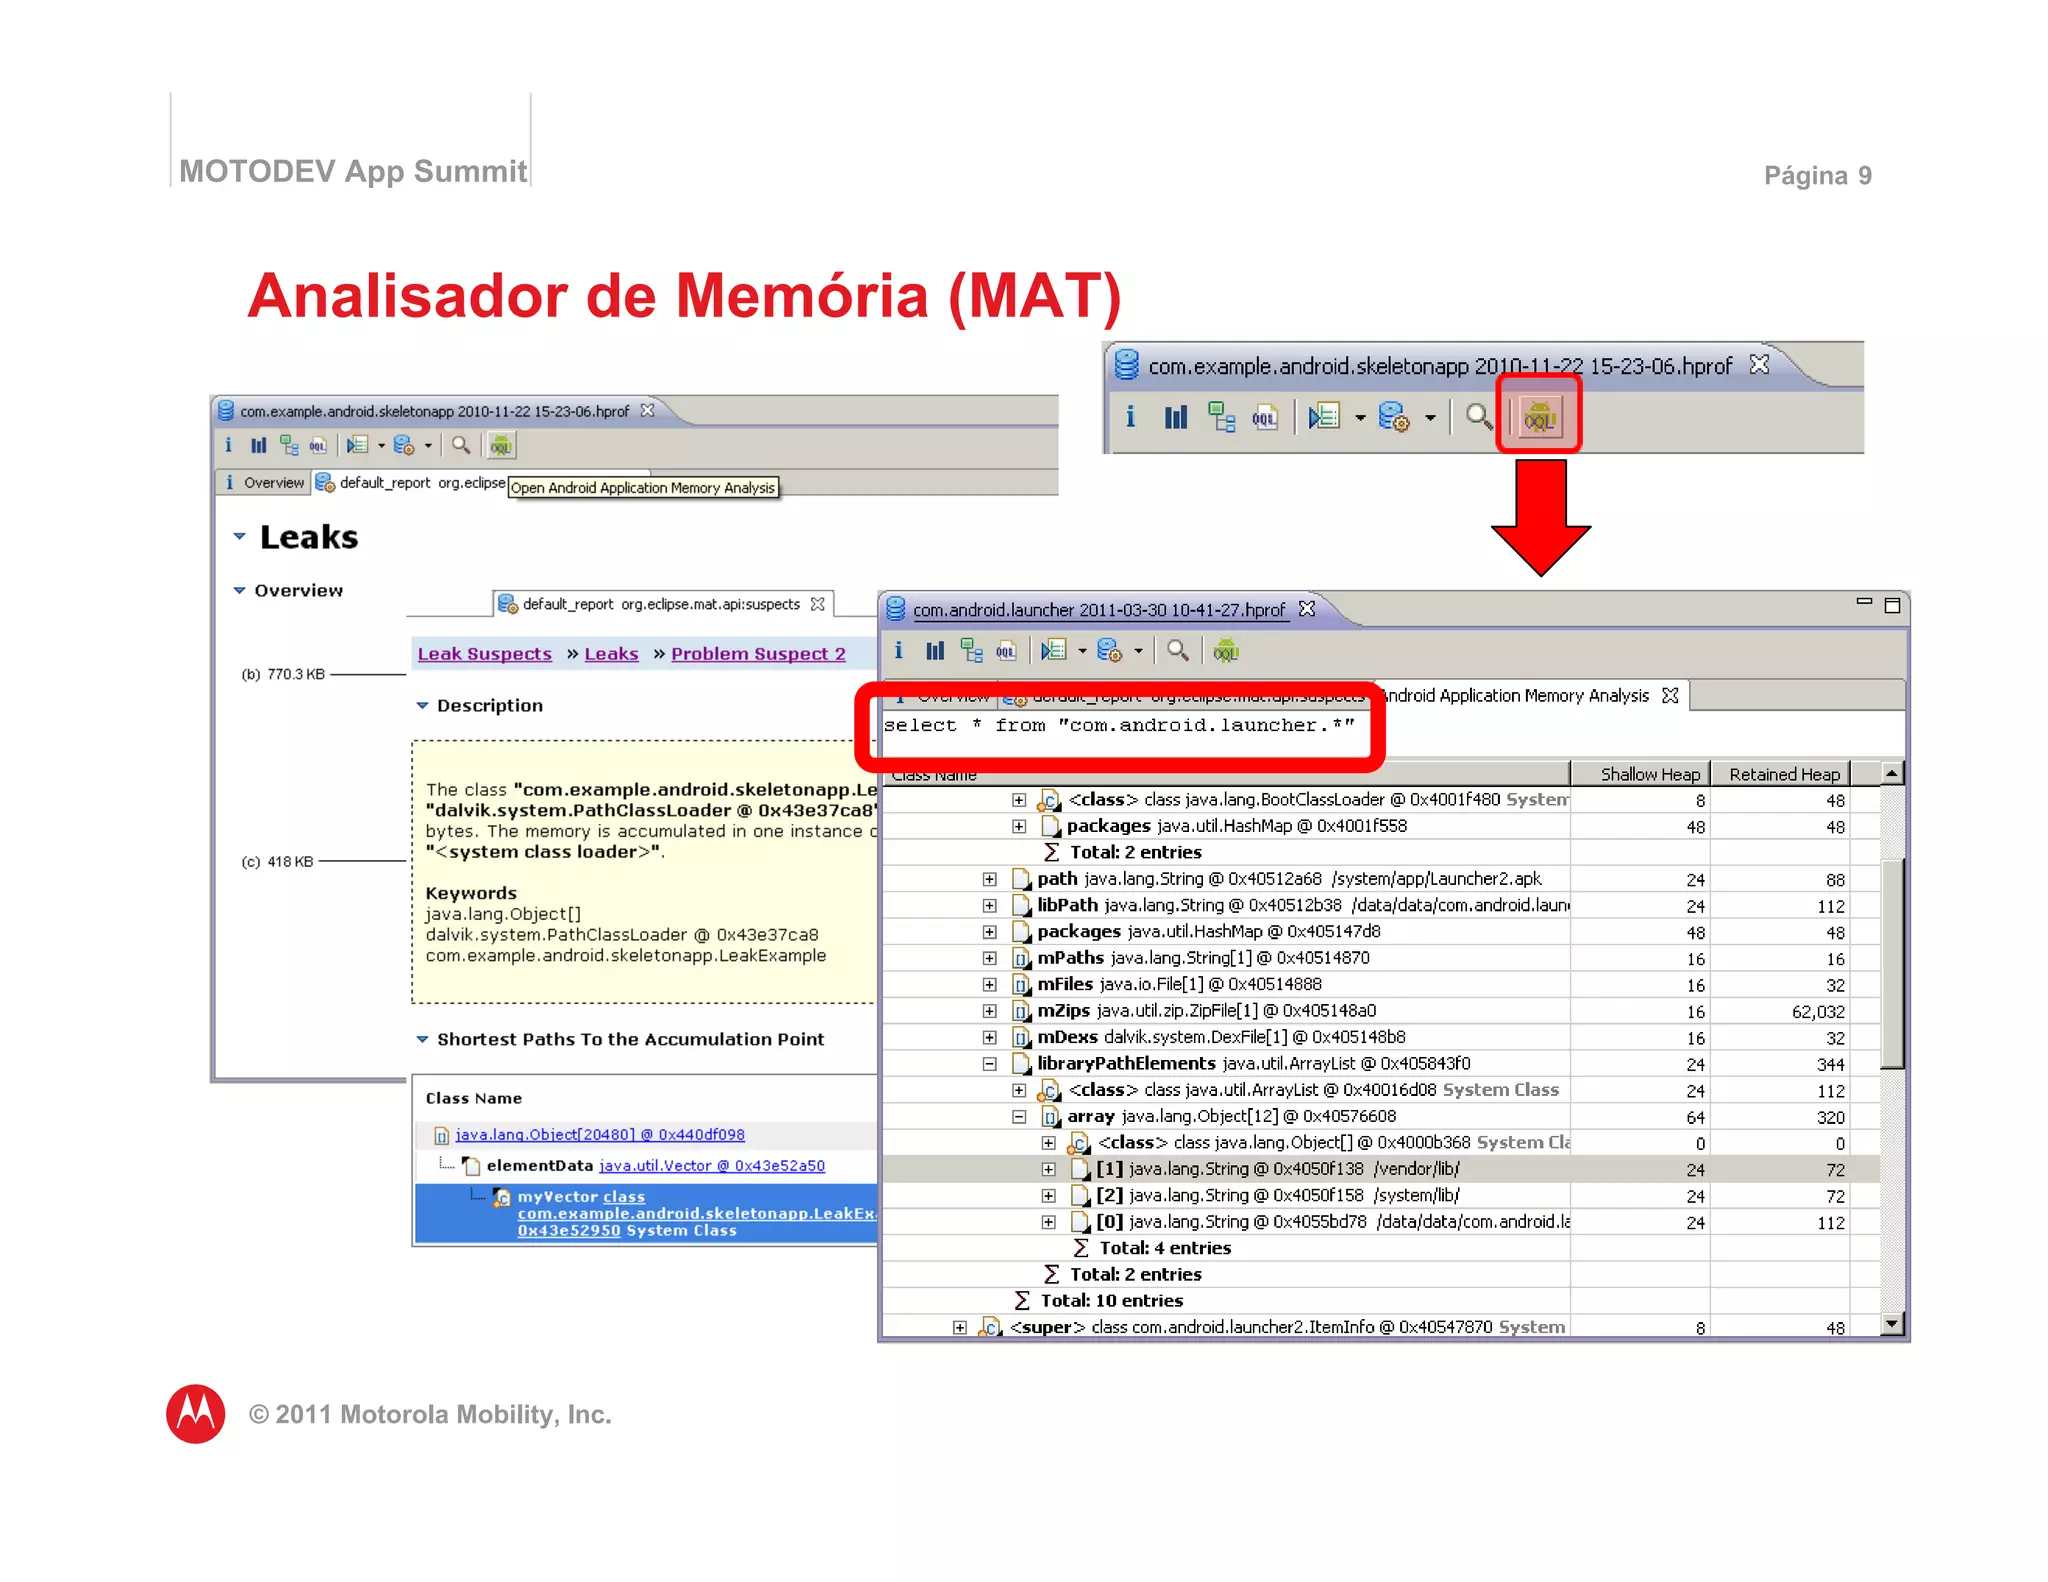Click the Query Browser icon in the enlarged top-right toolbar

pos(1394,416)
